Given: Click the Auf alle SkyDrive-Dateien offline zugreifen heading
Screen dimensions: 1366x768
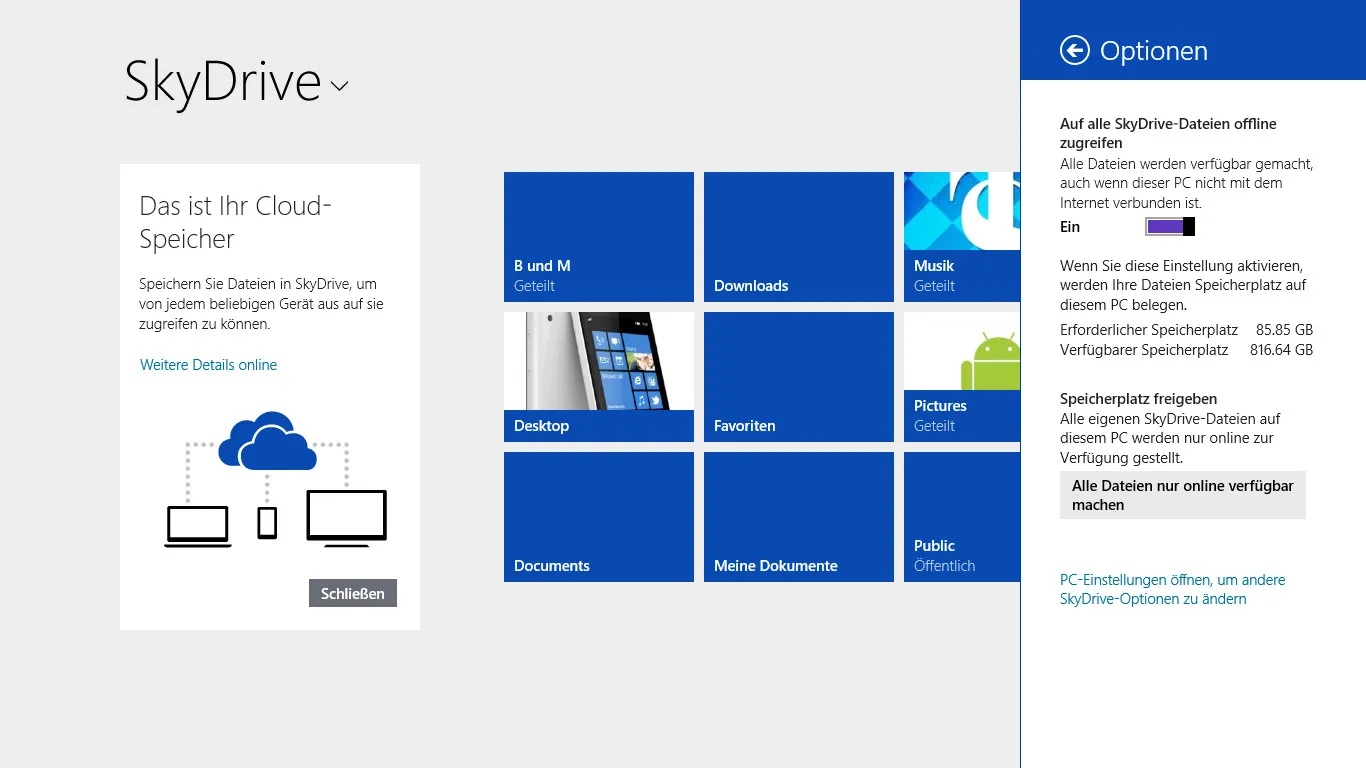Looking at the screenshot, I should click(x=1168, y=133).
